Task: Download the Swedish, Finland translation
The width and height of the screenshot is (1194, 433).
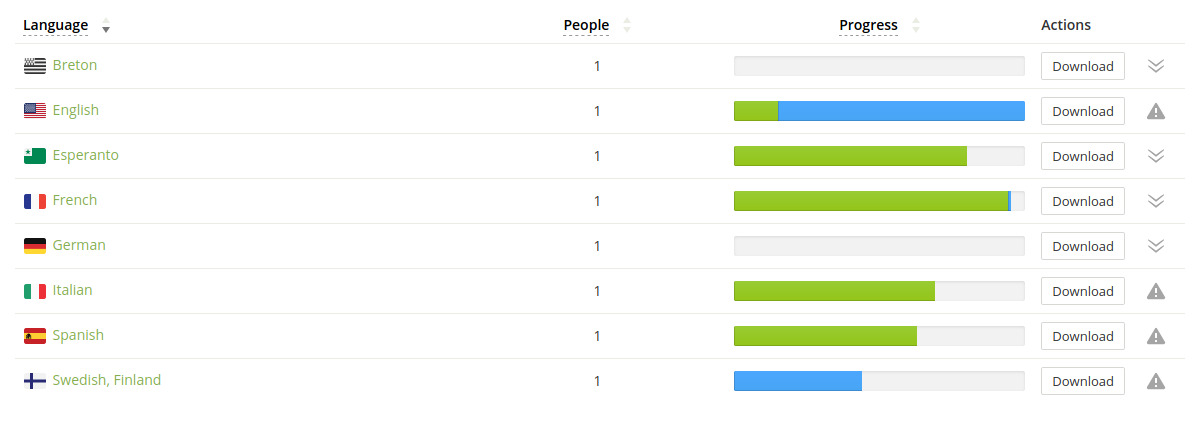Action: point(1083,380)
